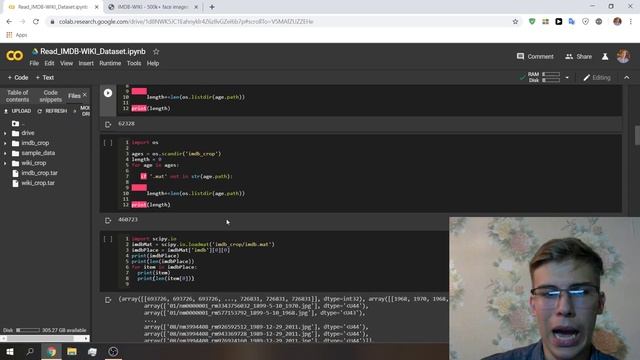Open the Colab logo home
640x360 pixels.
click(15, 56)
